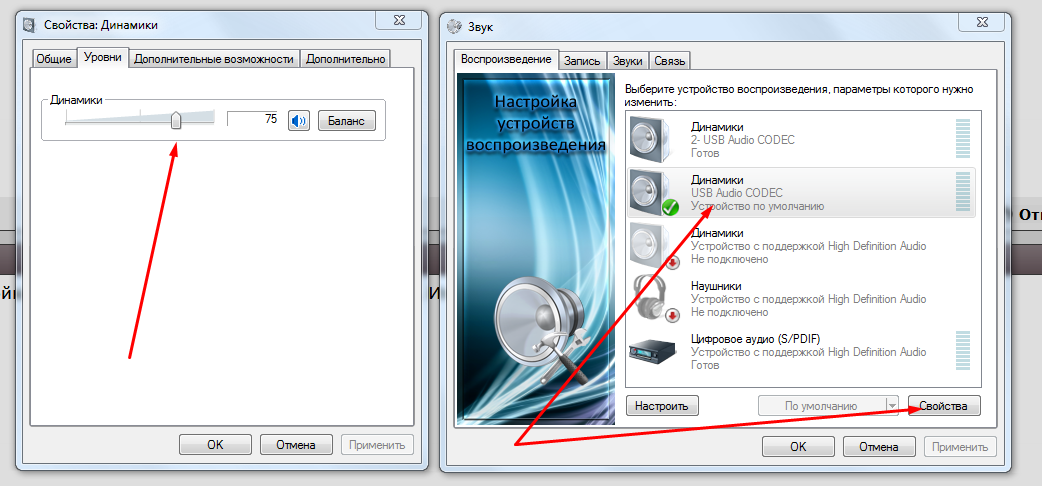Click the Свойства button in Звук window
1042x486 pixels.
coord(943,406)
